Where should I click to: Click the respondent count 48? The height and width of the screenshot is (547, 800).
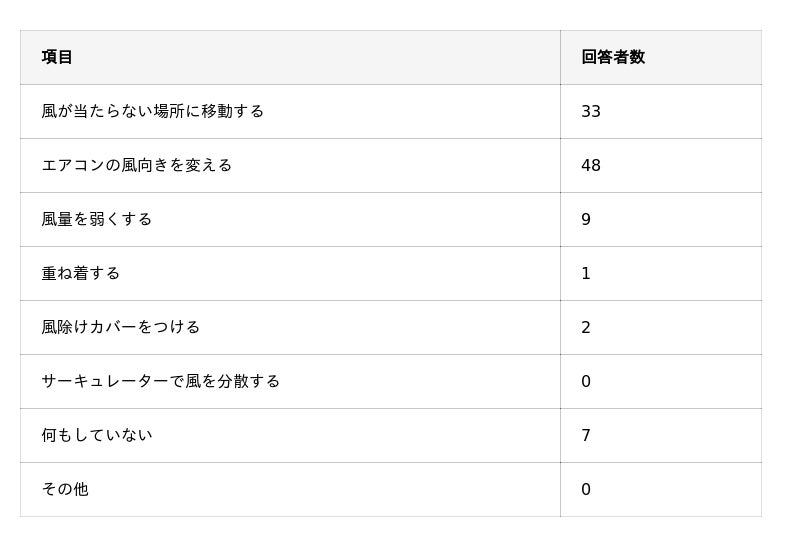pyautogui.click(x=590, y=165)
